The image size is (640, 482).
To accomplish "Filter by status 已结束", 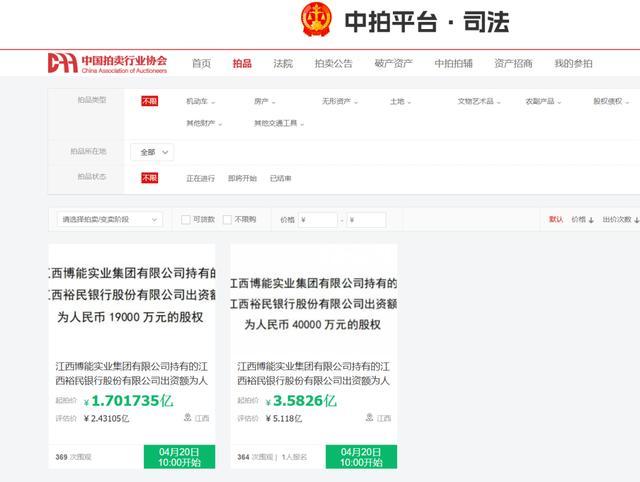I will coord(280,178).
